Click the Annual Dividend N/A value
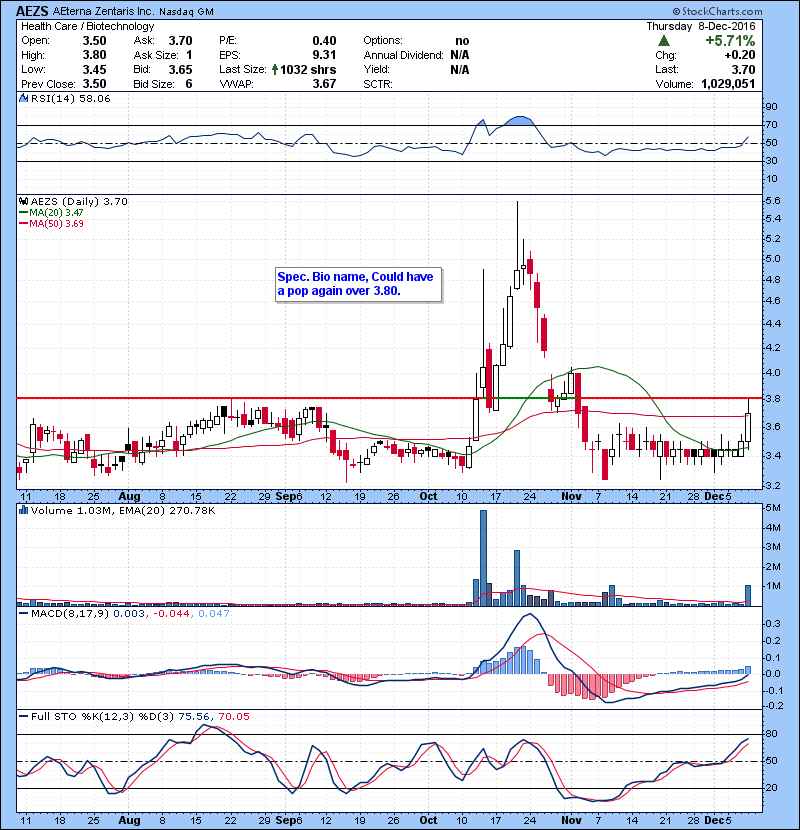The width and height of the screenshot is (800, 830). tap(460, 55)
